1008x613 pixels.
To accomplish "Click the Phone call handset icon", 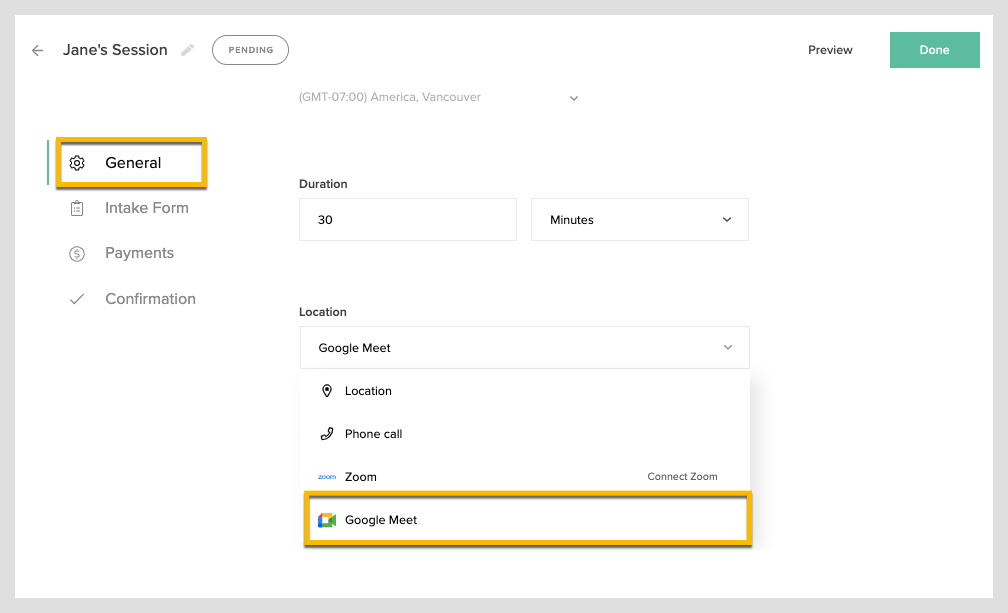I will coord(327,434).
